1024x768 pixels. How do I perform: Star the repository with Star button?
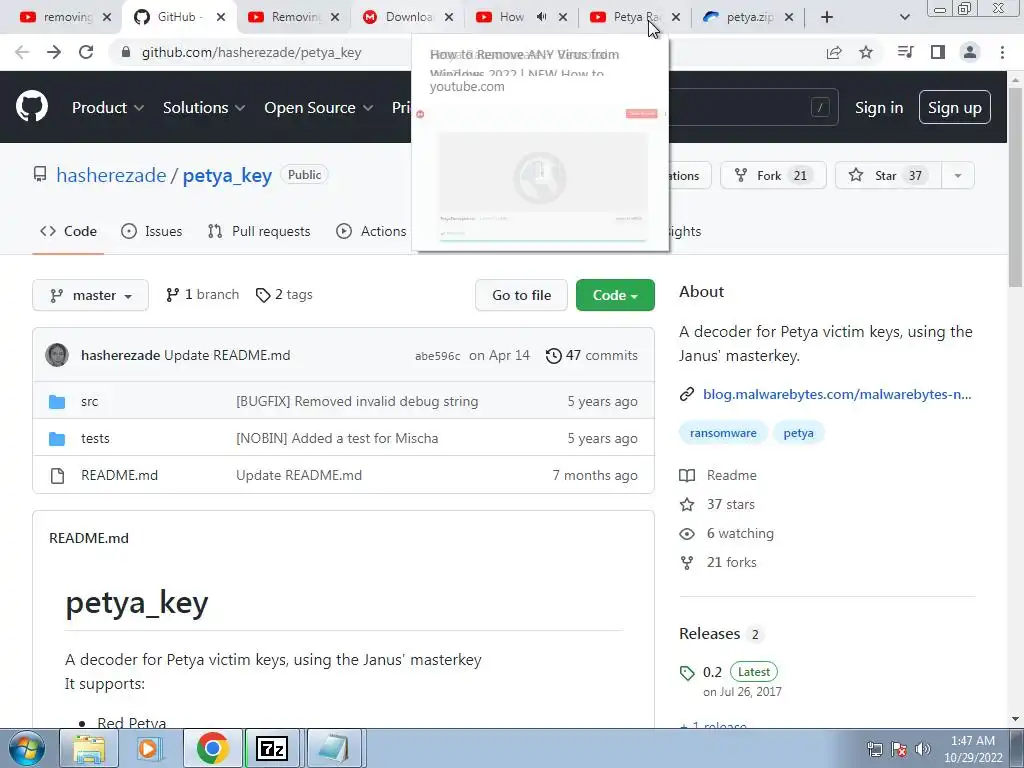pyautogui.click(x=888, y=175)
